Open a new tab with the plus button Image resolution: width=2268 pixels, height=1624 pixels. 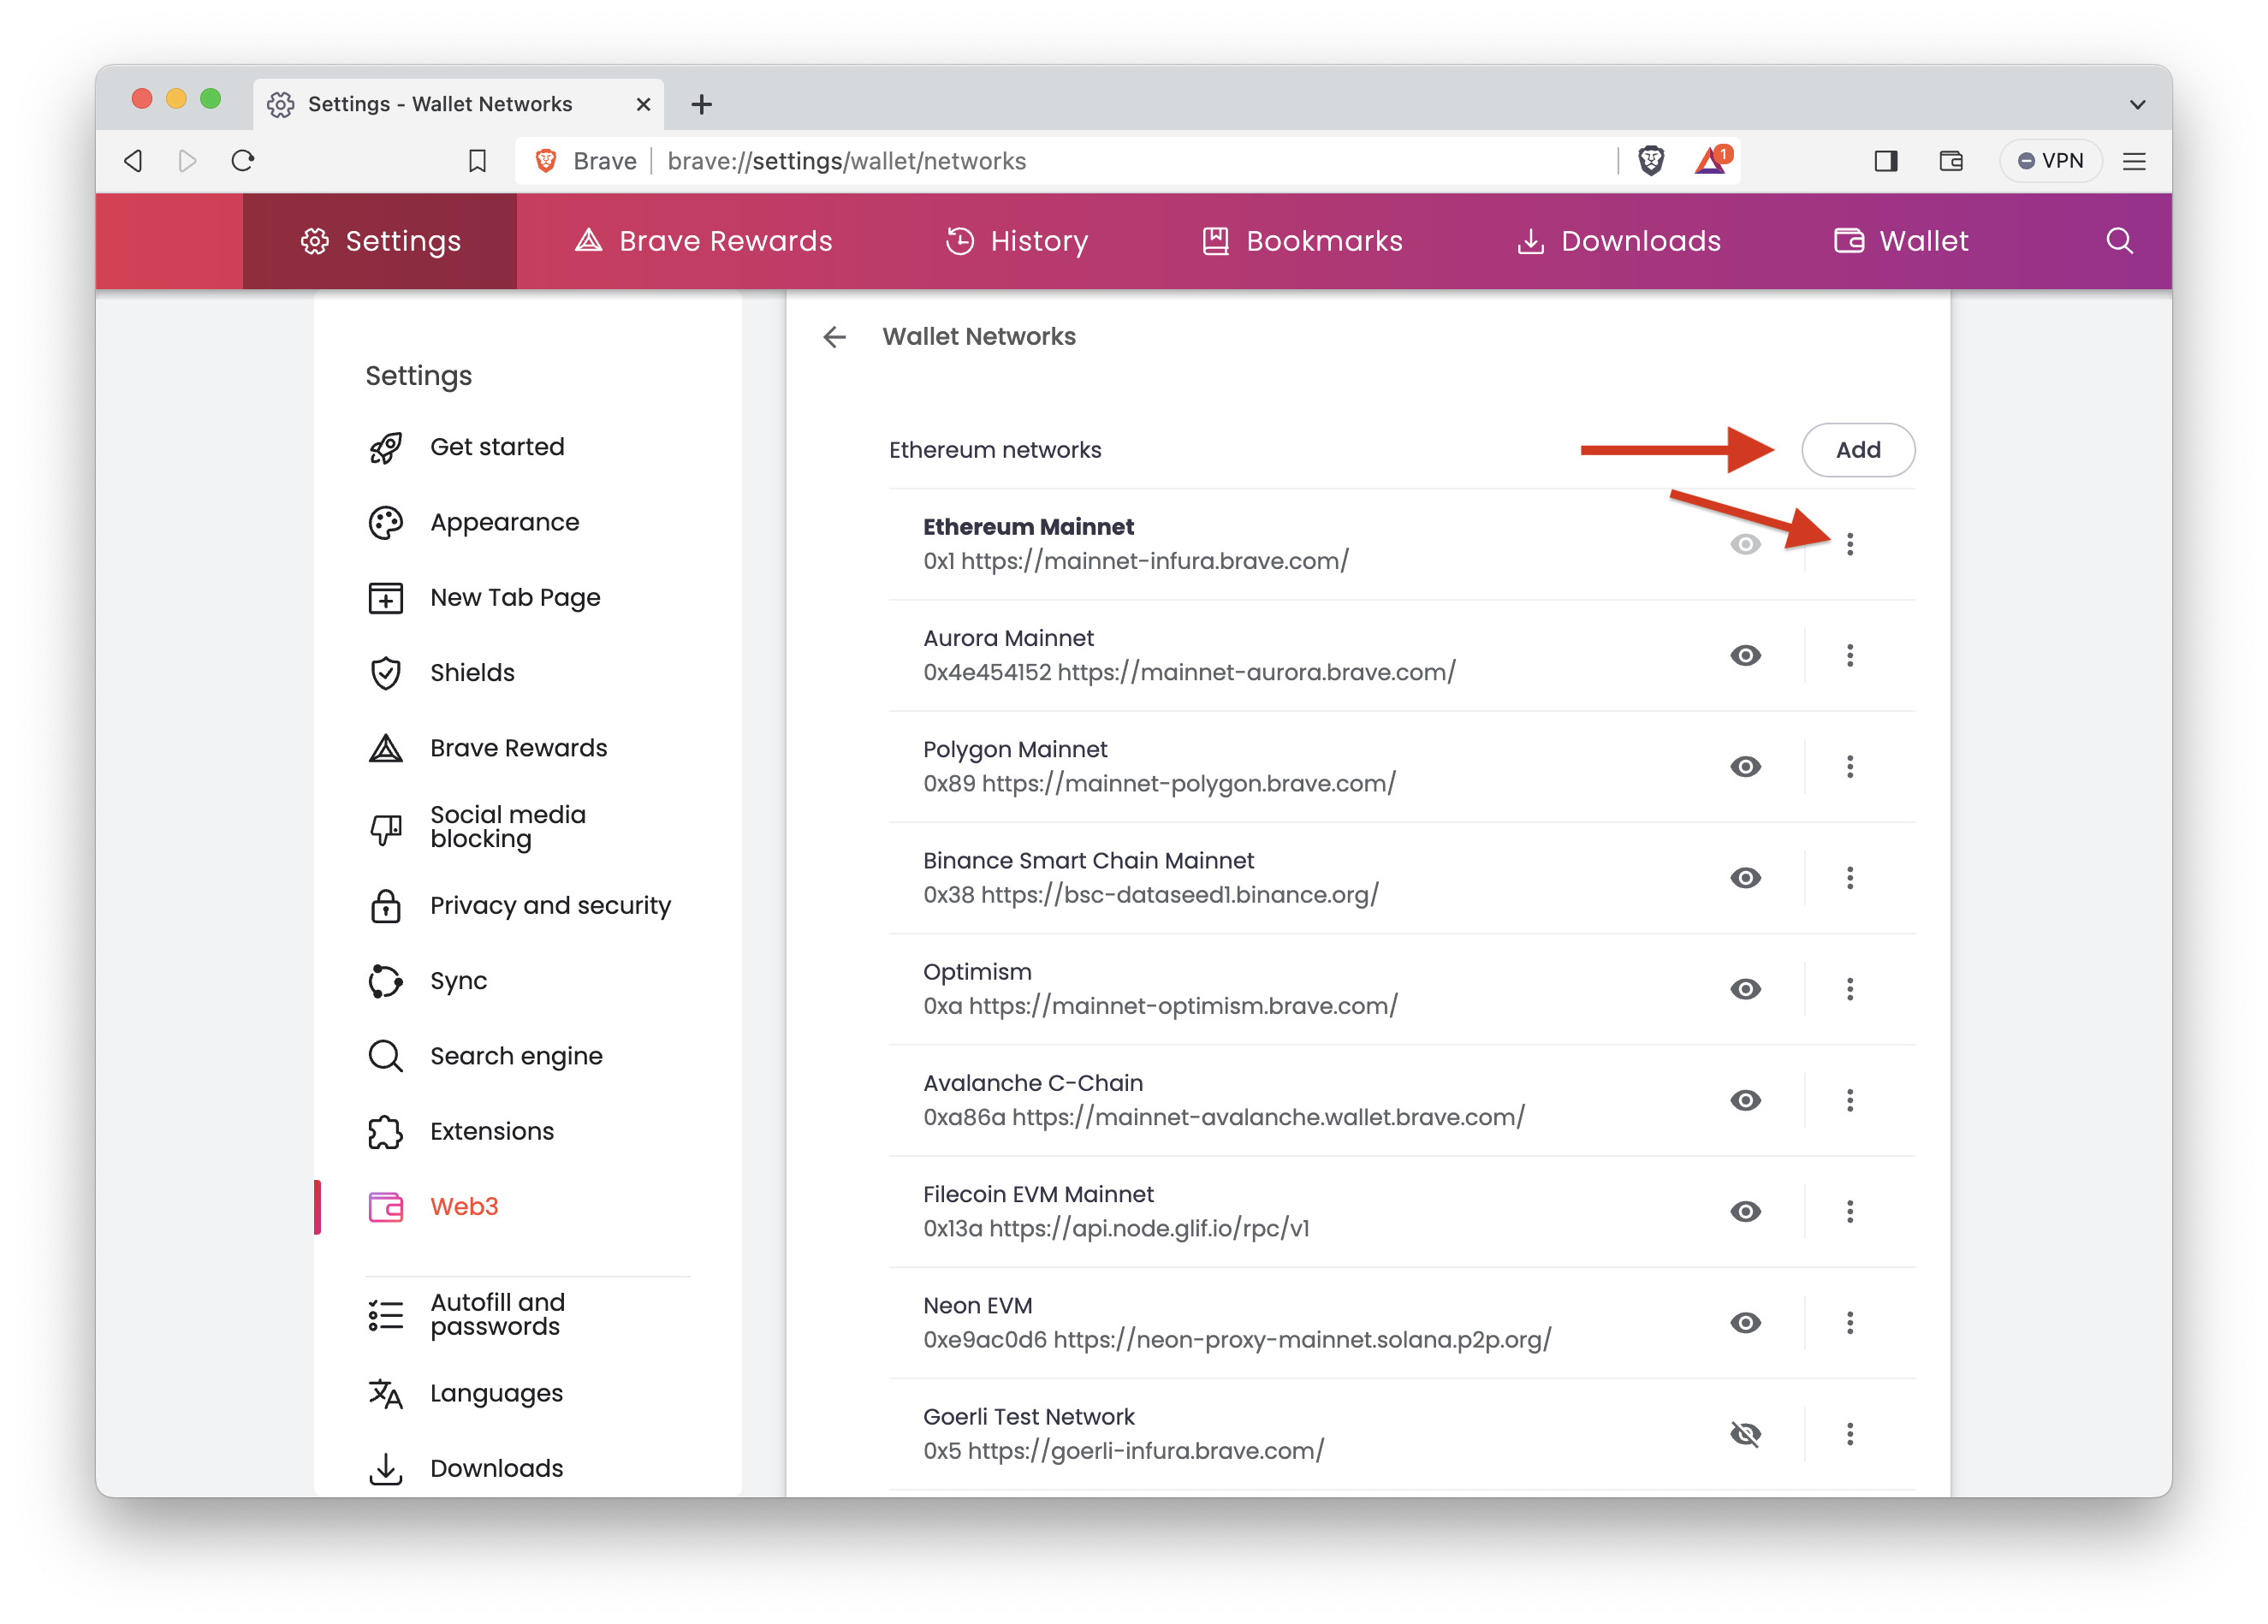[x=702, y=104]
